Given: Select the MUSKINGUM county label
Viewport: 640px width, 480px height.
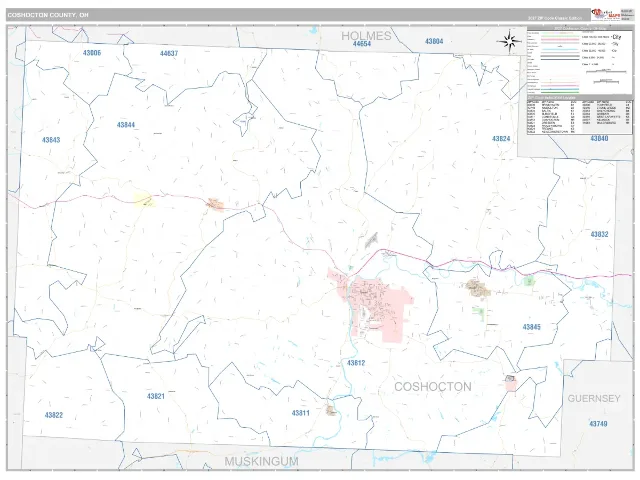Looking at the screenshot, I should [261, 462].
